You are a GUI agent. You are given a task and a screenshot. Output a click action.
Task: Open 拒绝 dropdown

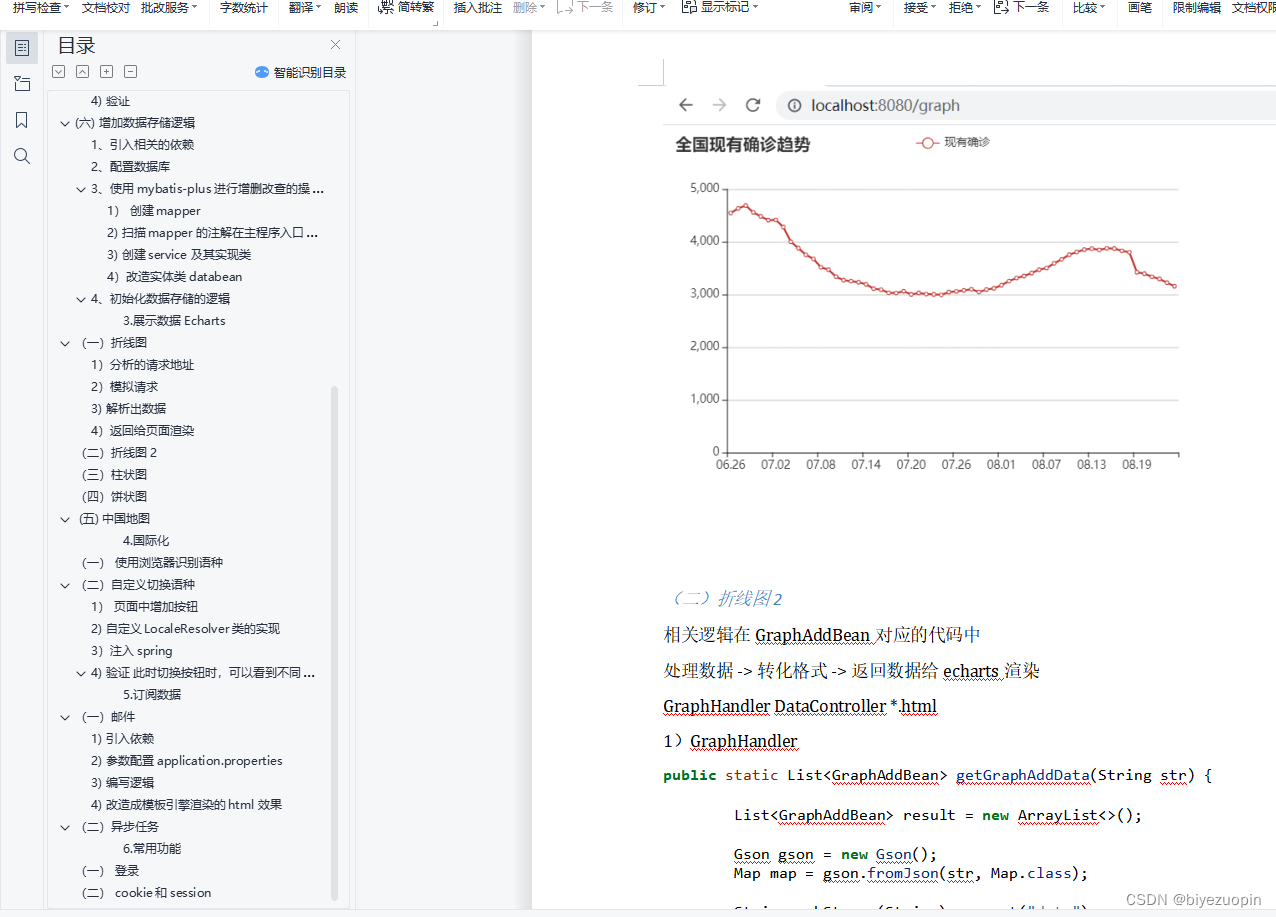[x=965, y=8]
